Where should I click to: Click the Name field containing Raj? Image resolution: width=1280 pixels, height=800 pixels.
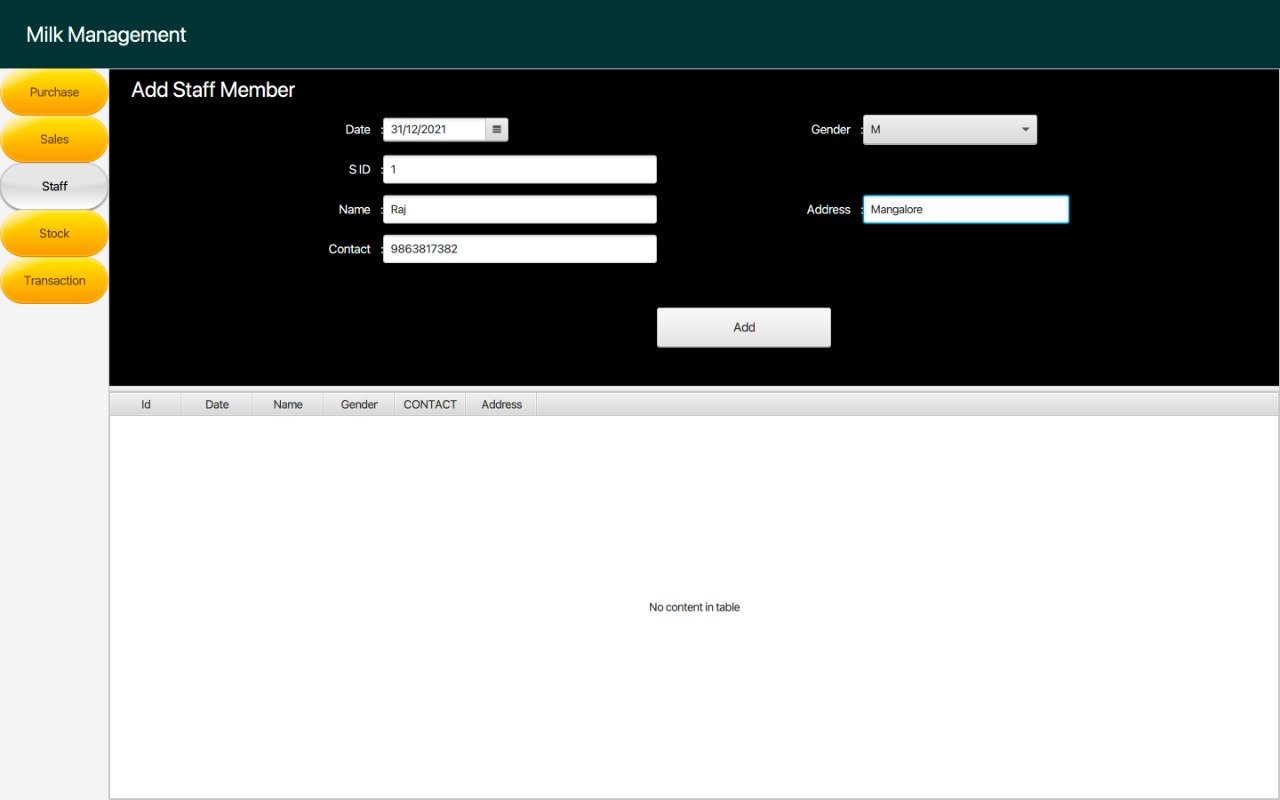[519, 209]
